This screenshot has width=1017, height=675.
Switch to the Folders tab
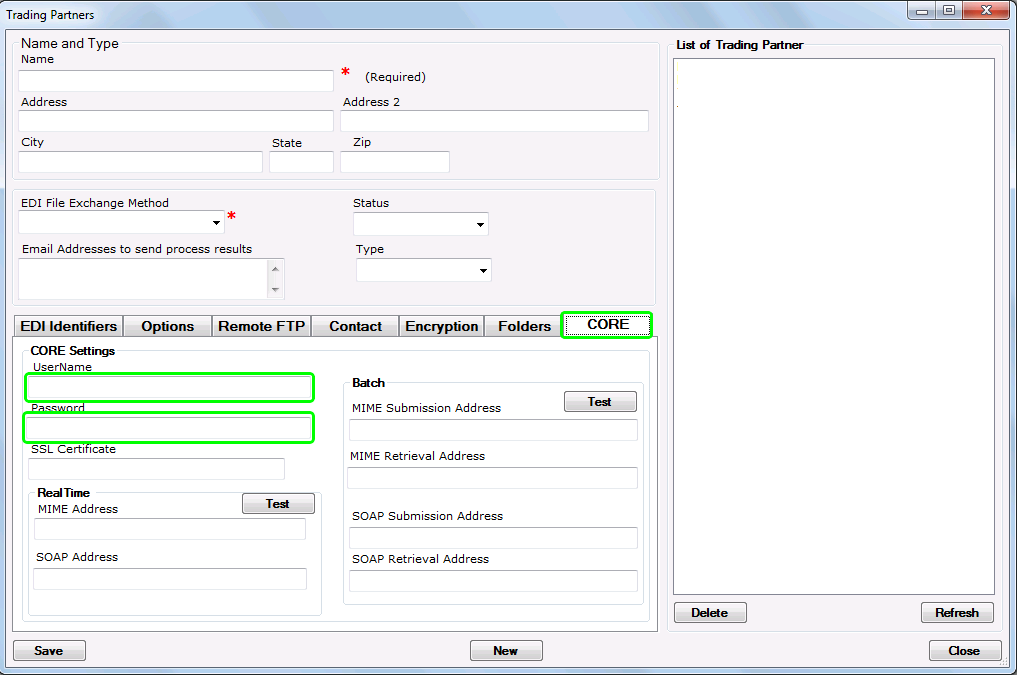tap(524, 326)
